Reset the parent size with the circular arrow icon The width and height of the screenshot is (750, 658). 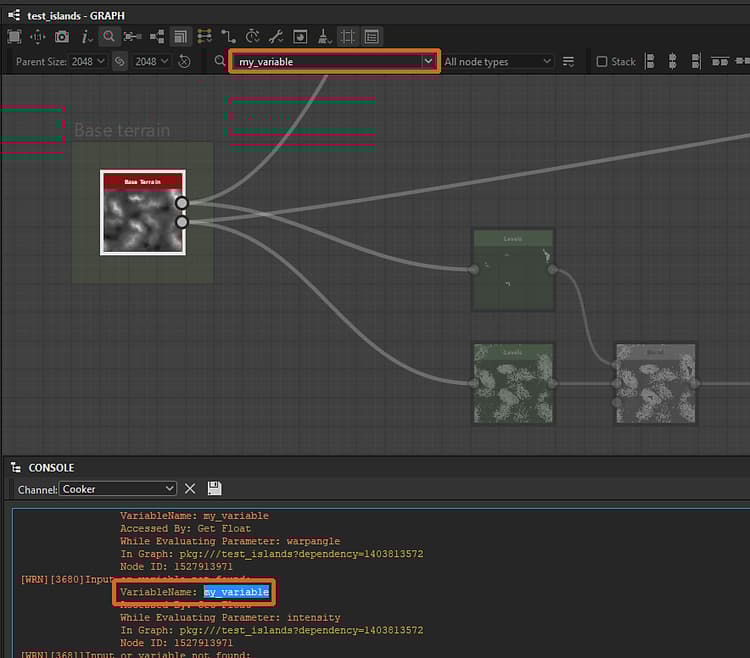point(184,62)
